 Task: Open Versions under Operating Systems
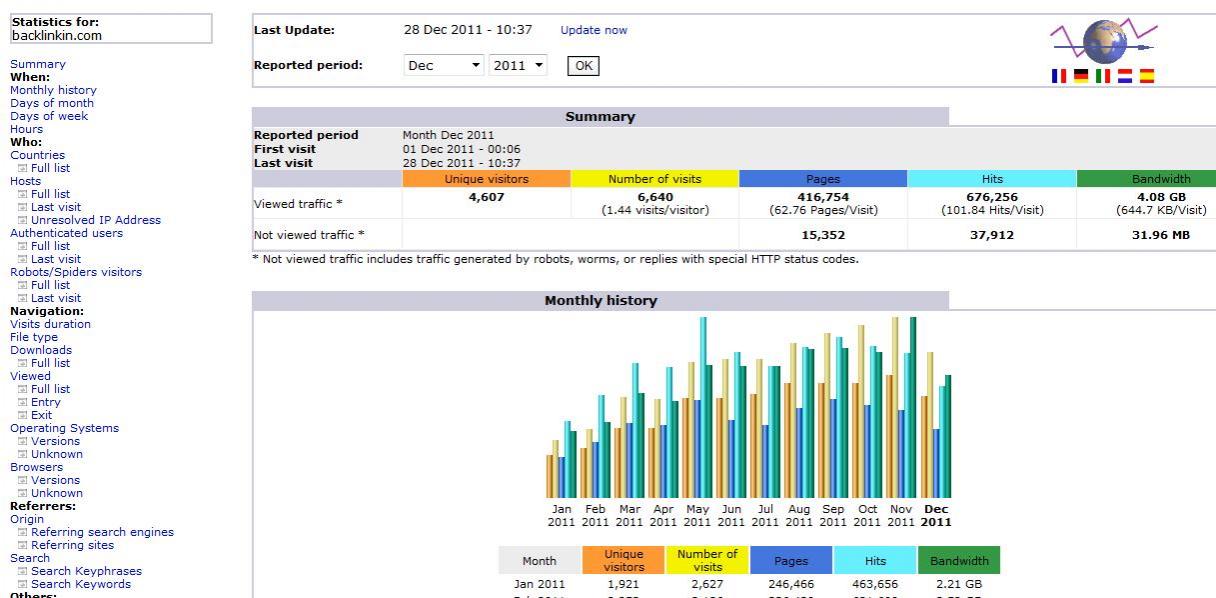pos(55,441)
